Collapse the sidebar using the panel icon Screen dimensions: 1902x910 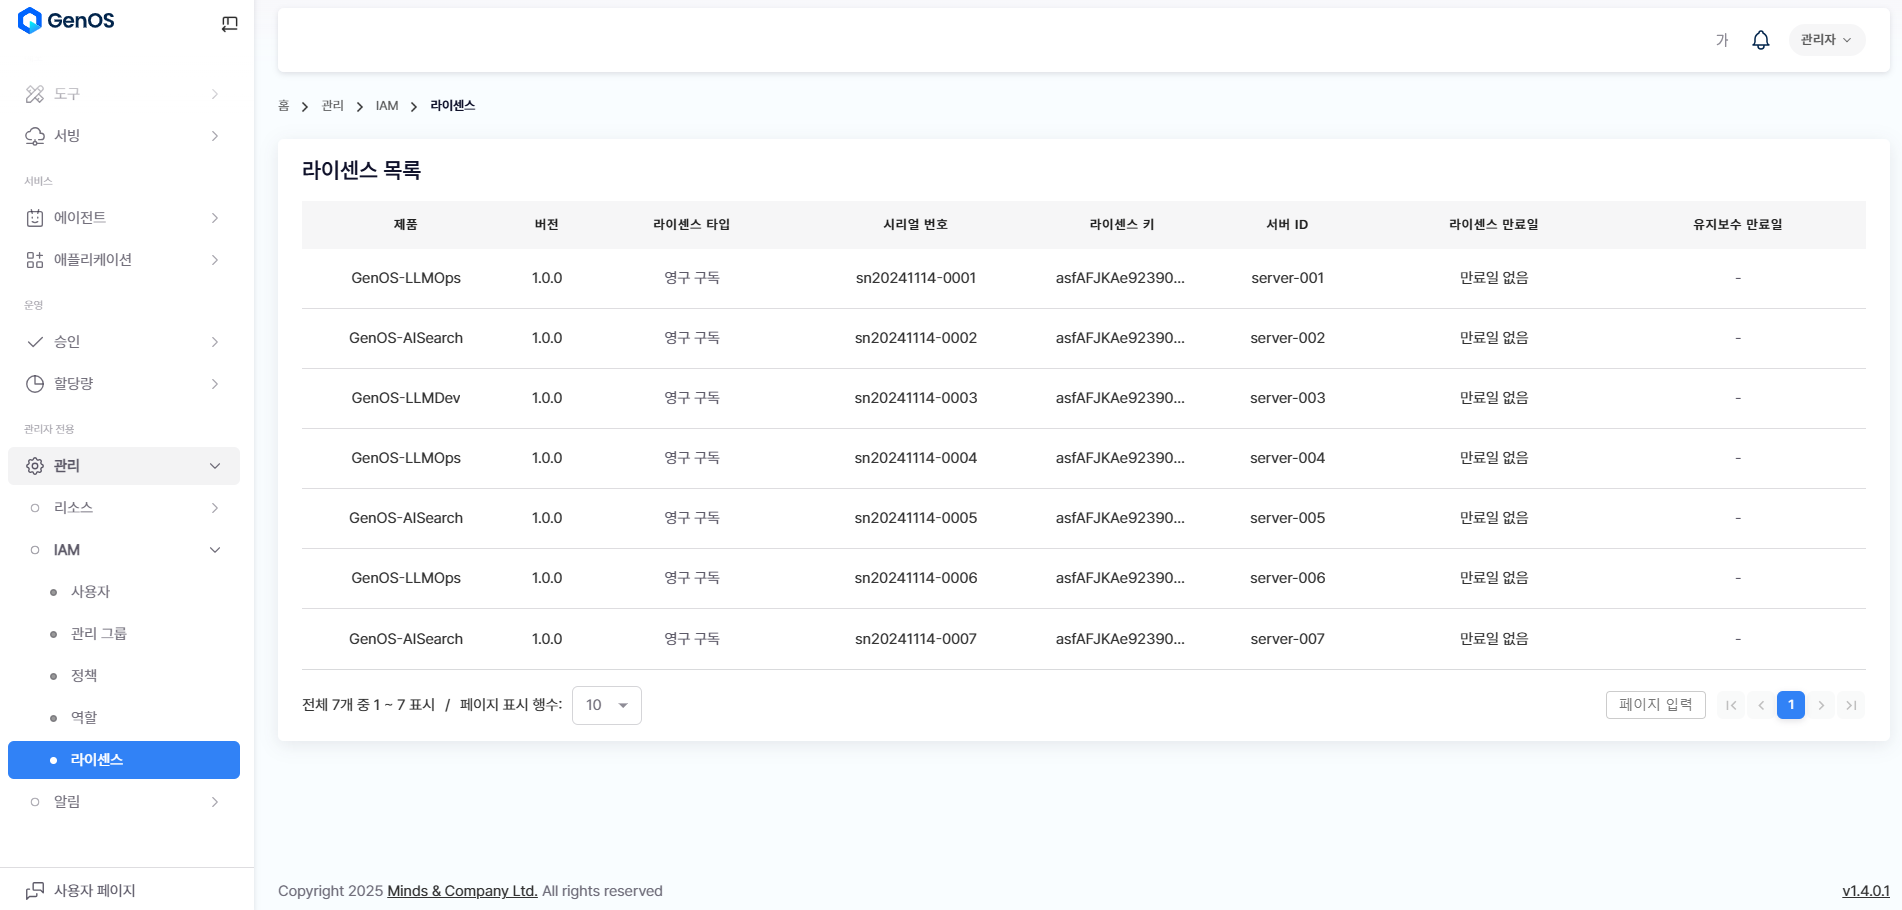pos(229,24)
